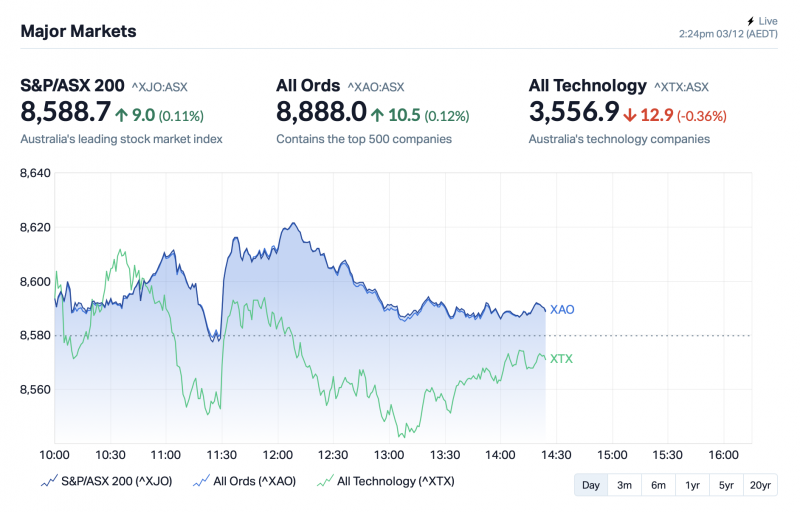The image size is (800, 512).
Task: Select the Day time range tab
Action: [591, 485]
